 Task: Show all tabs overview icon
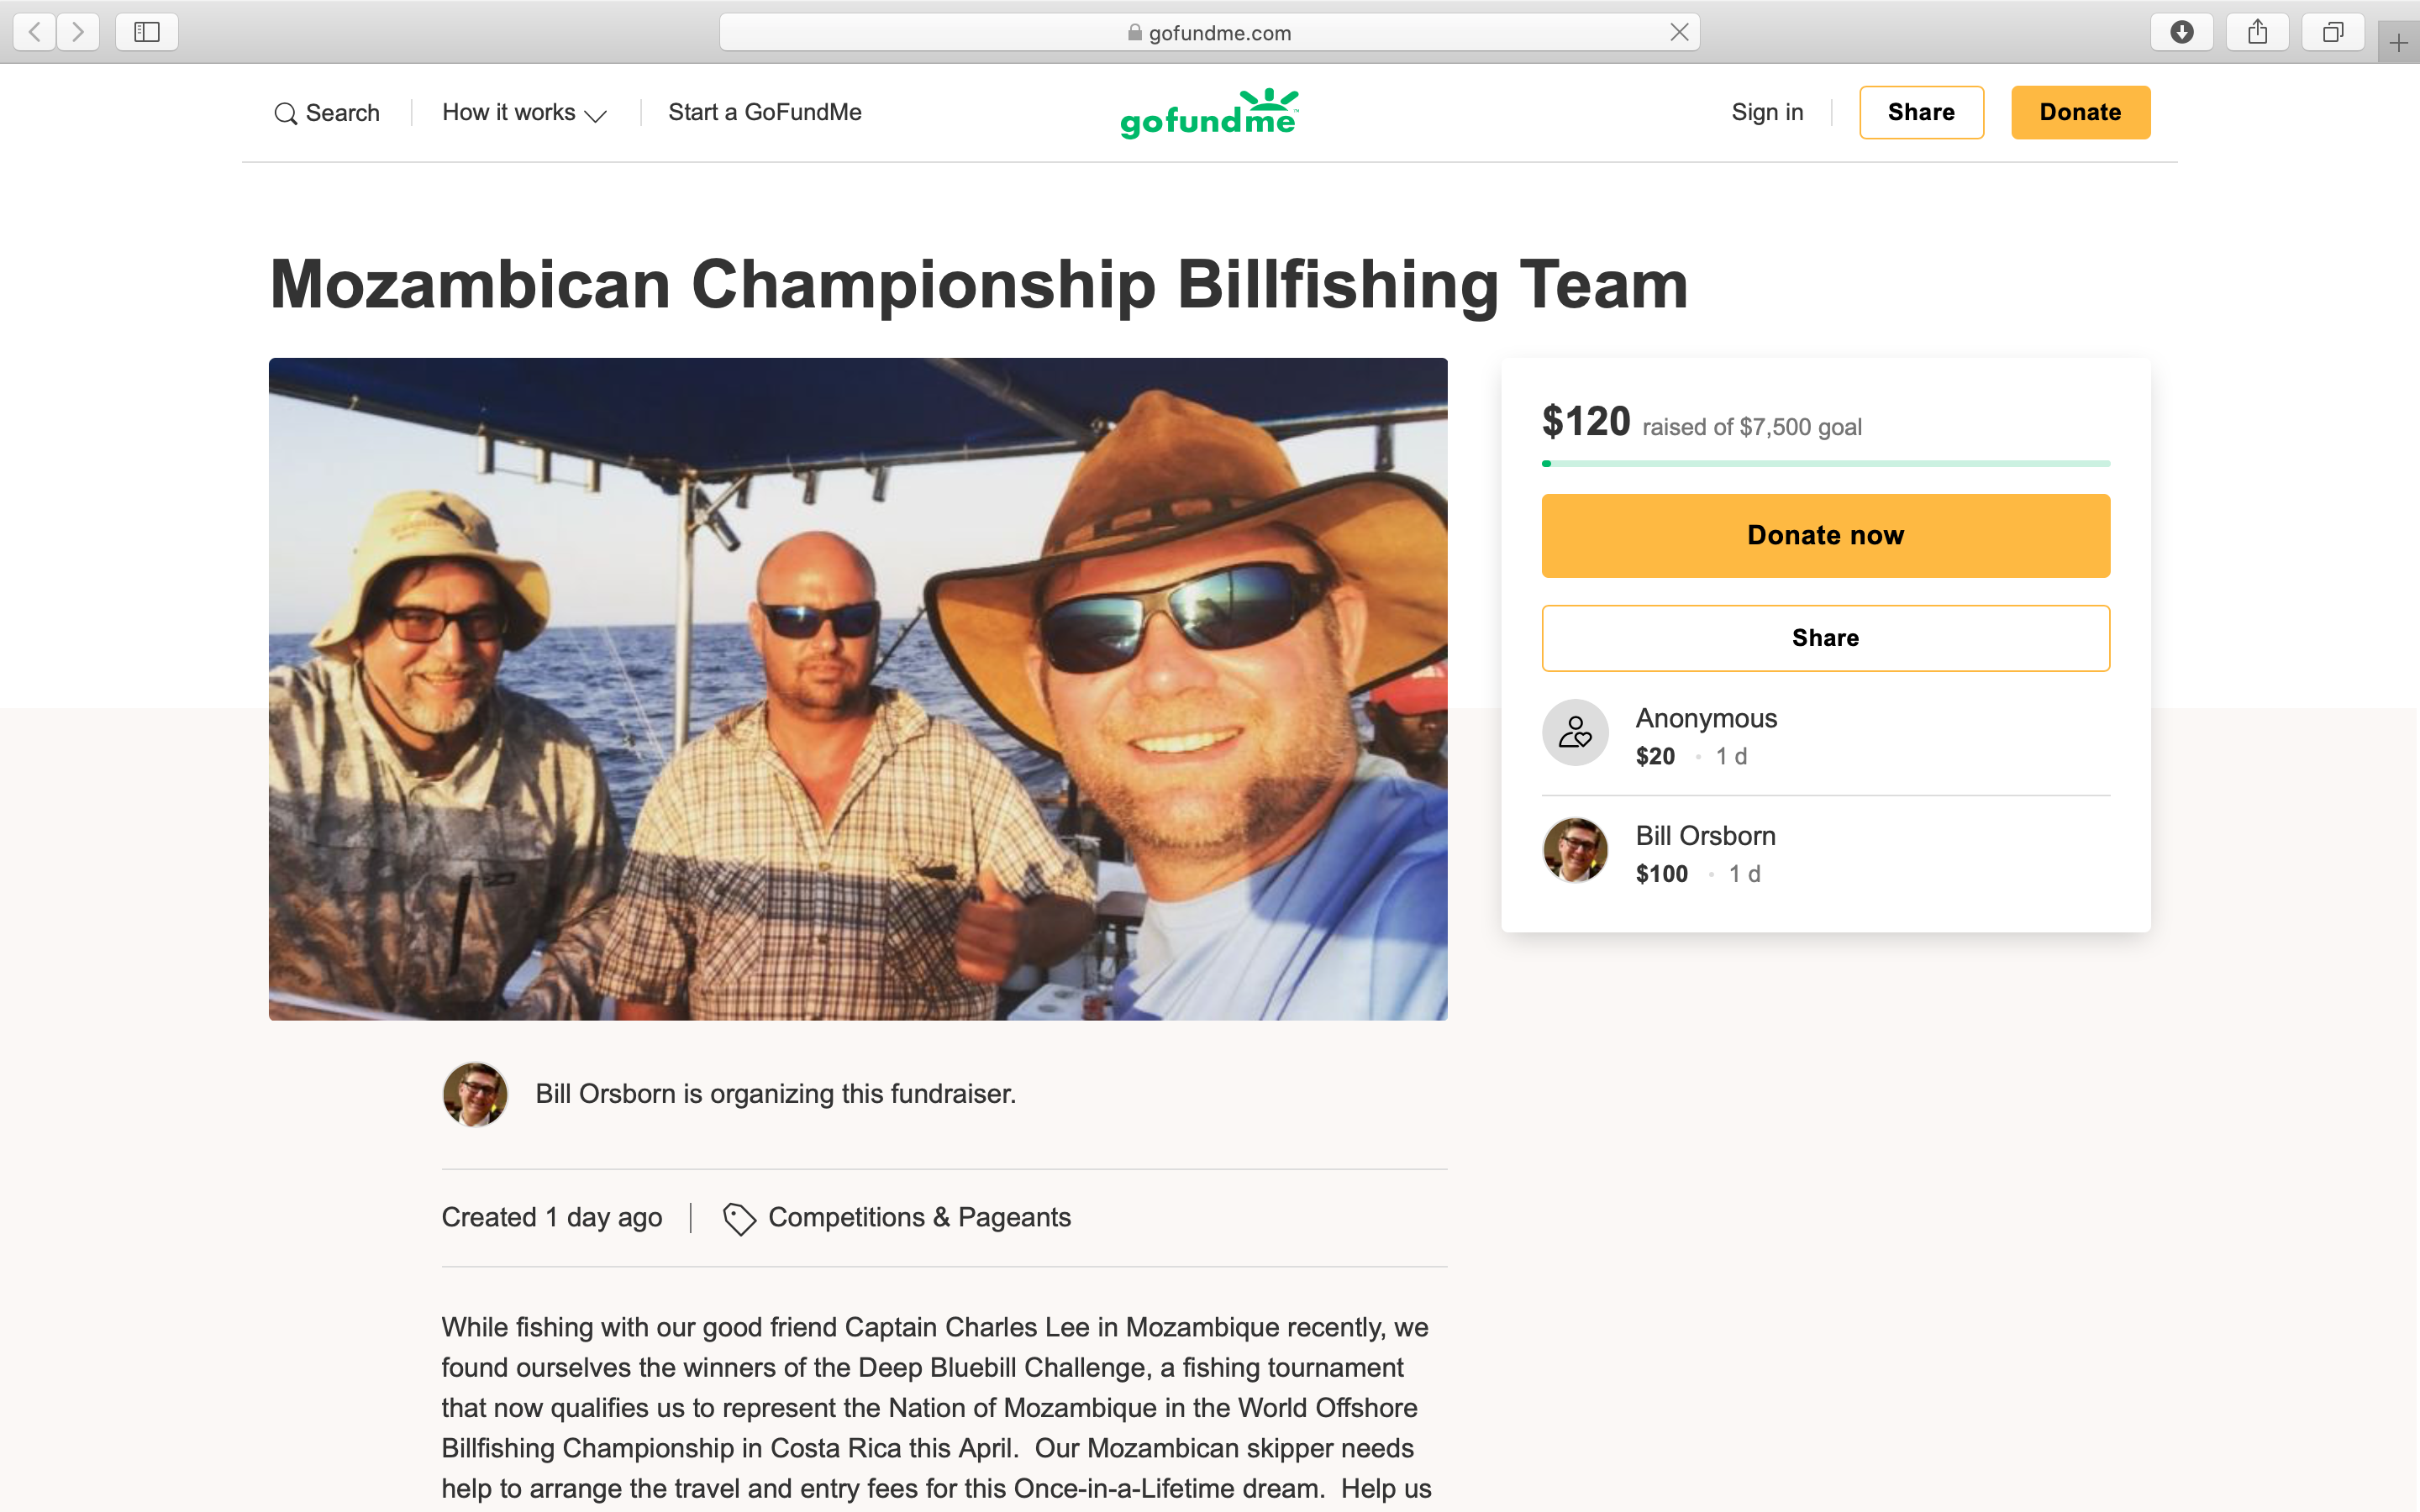2332,32
